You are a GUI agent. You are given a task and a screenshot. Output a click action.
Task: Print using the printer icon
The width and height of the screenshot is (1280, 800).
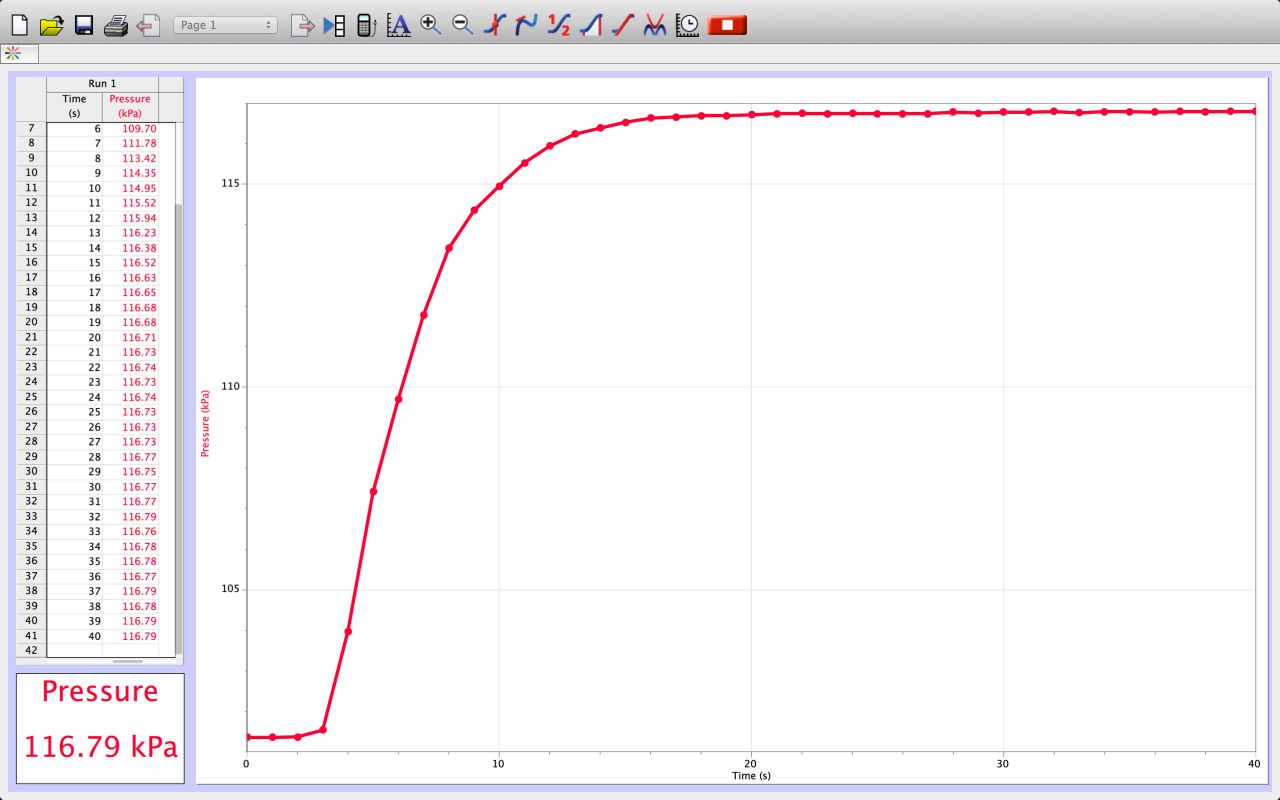pyautogui.click(x=116, y=25)
